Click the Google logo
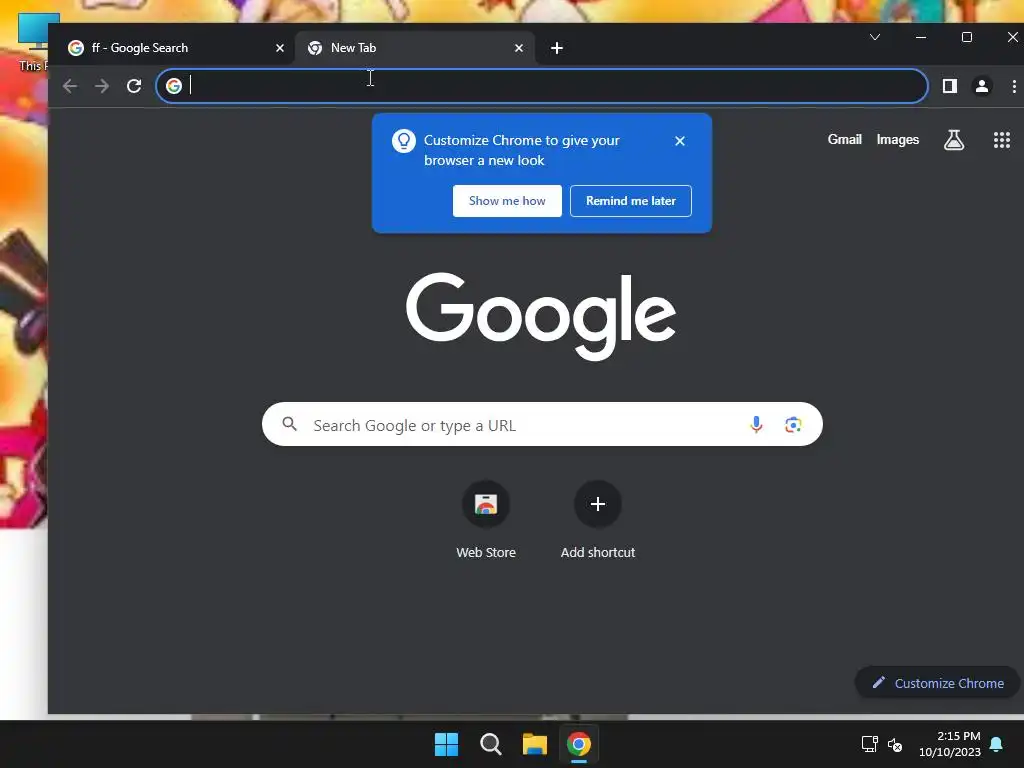 click(541, 316)
